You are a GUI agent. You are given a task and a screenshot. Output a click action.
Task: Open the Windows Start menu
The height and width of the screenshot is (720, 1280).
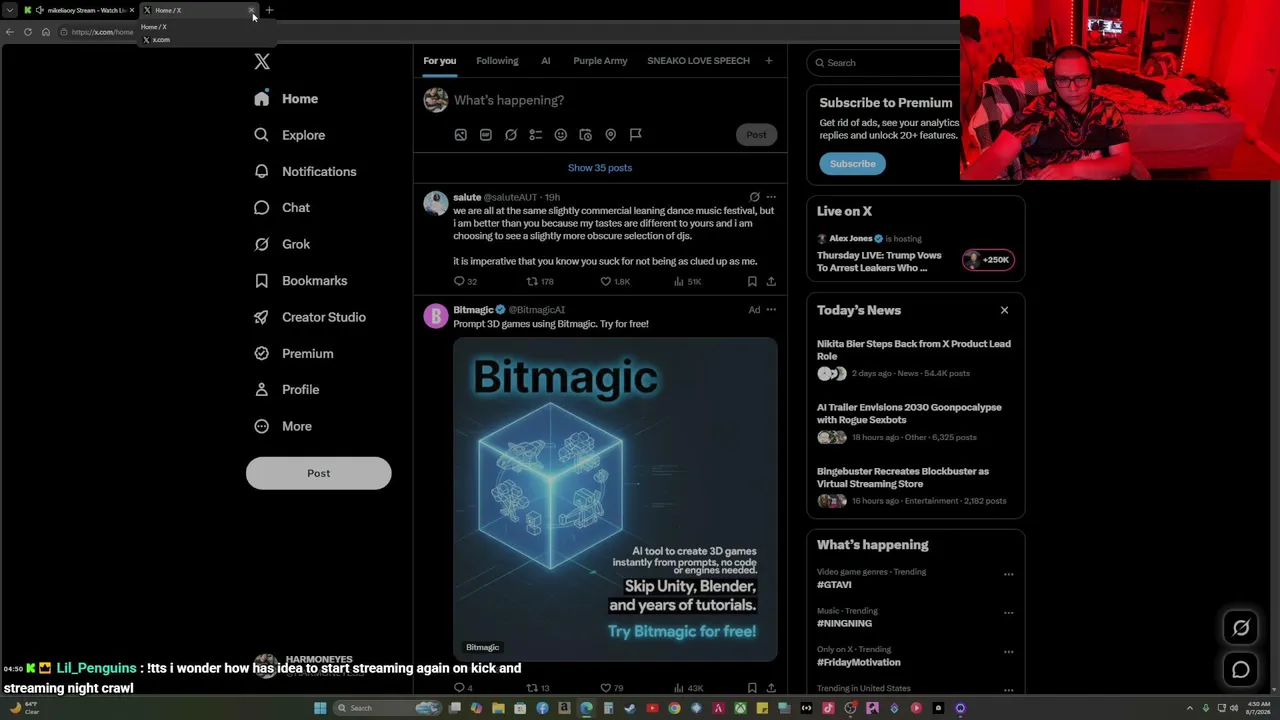pos(320,708)
